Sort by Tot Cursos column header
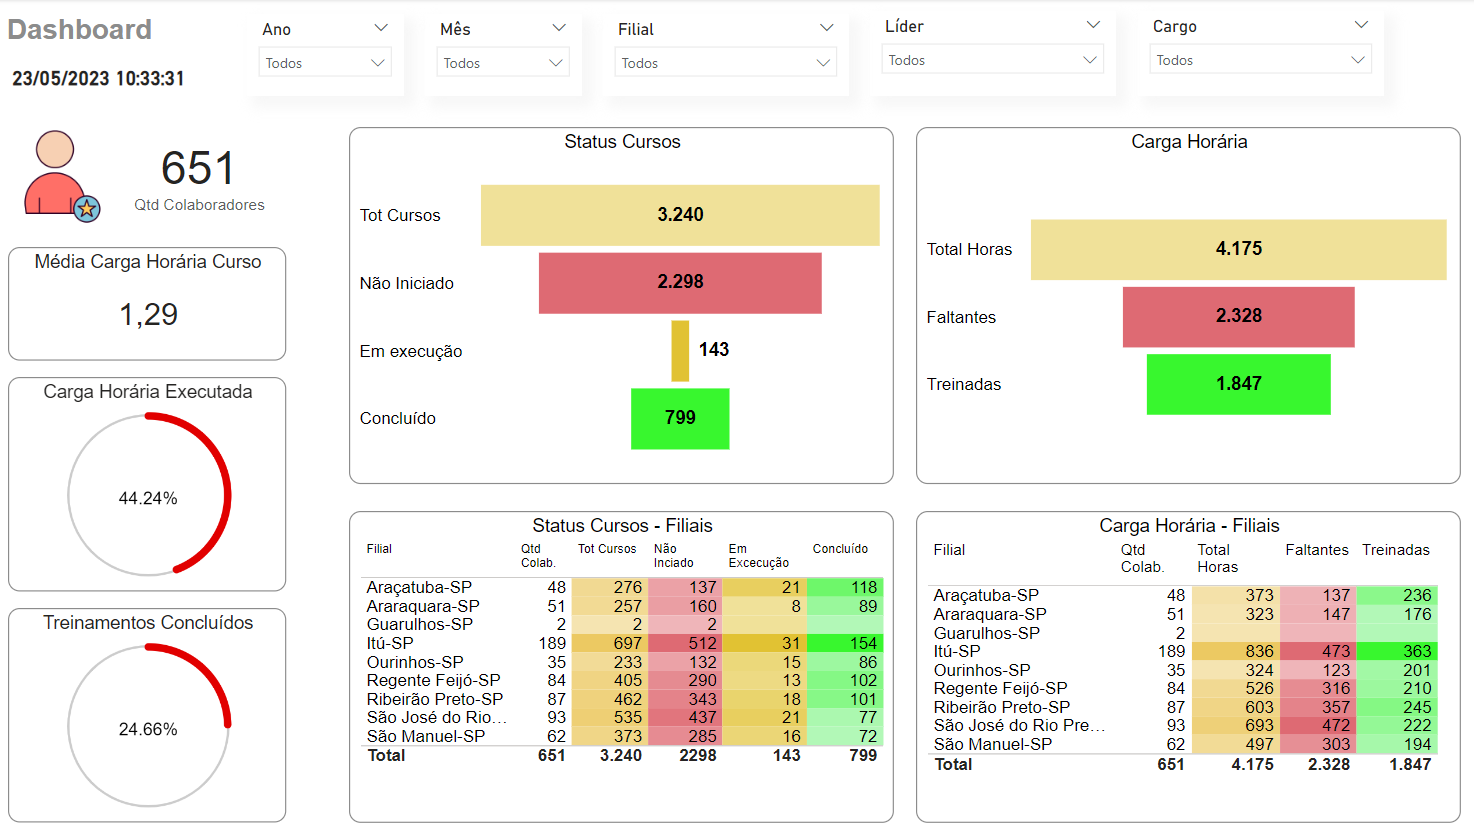 607,549
